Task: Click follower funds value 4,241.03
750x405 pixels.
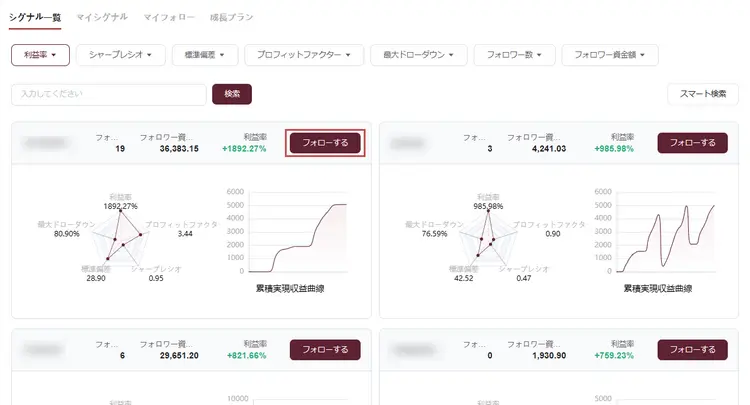Action: pyautogui.click(x=549, y=149)
